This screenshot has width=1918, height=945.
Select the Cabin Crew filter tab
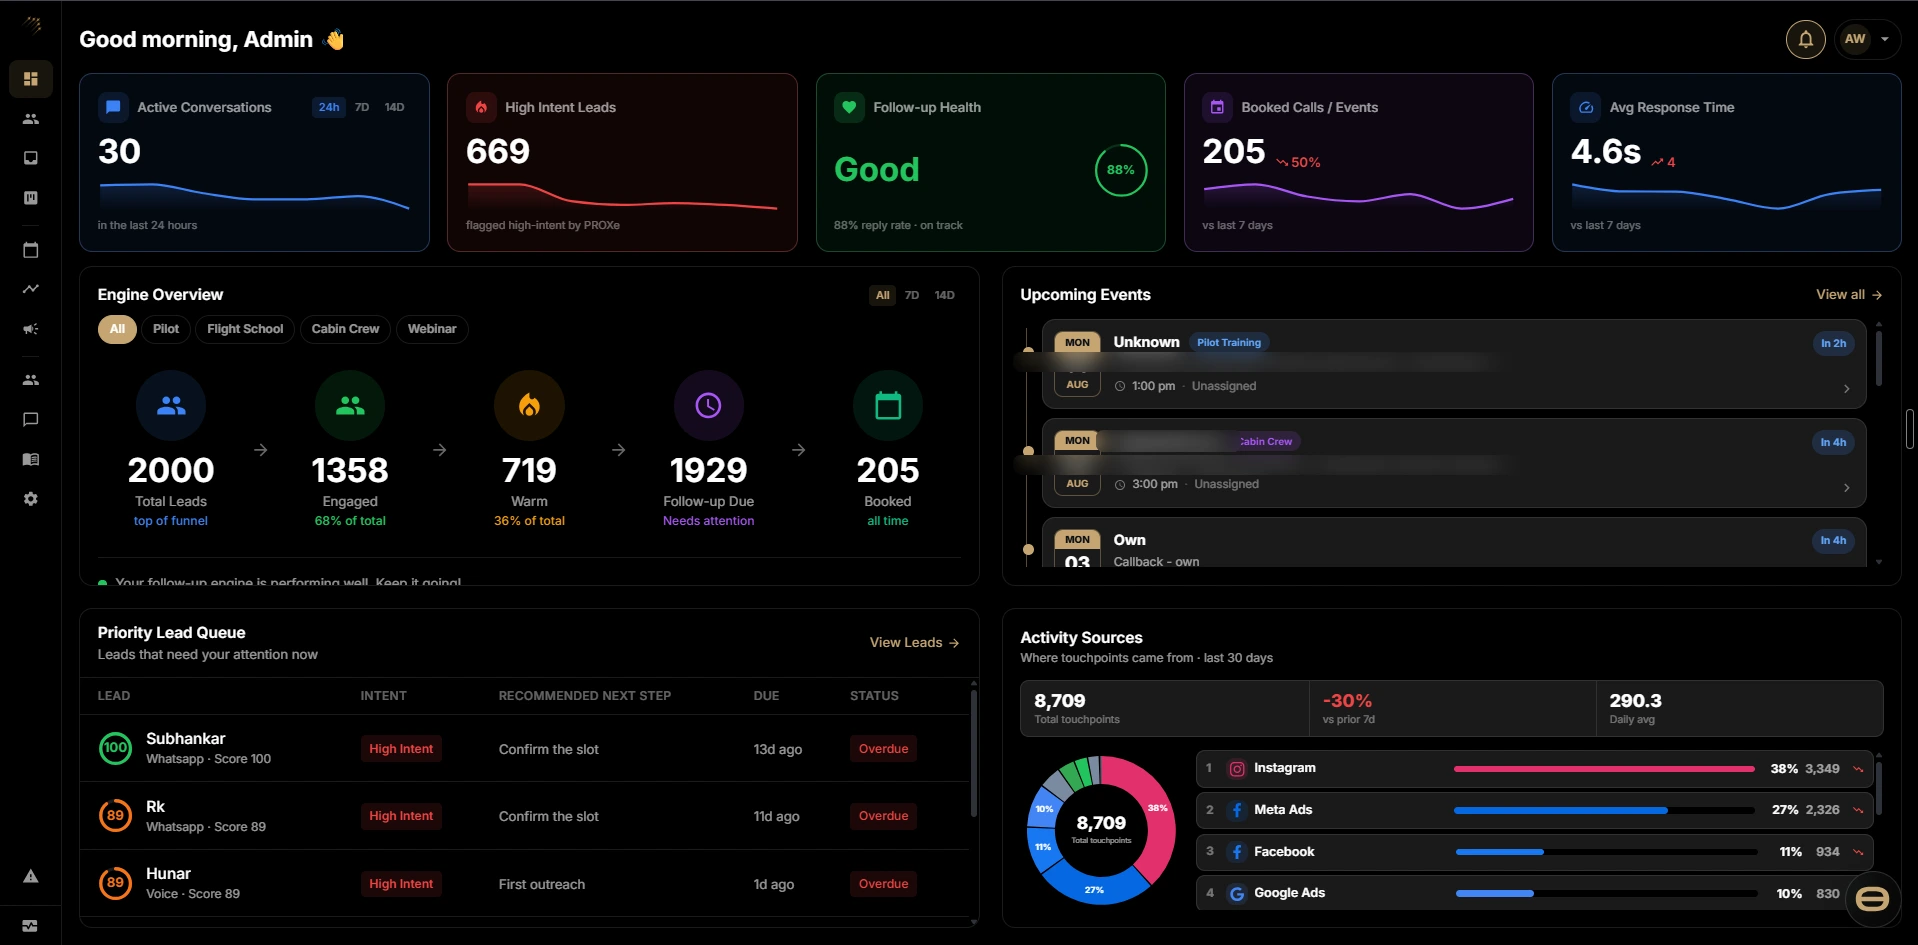click(x=345, y=329)
